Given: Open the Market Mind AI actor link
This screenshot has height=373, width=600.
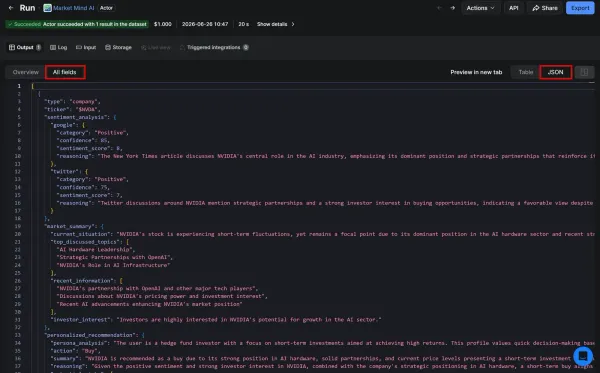Looking at the screenshot, I should (73, 8).
